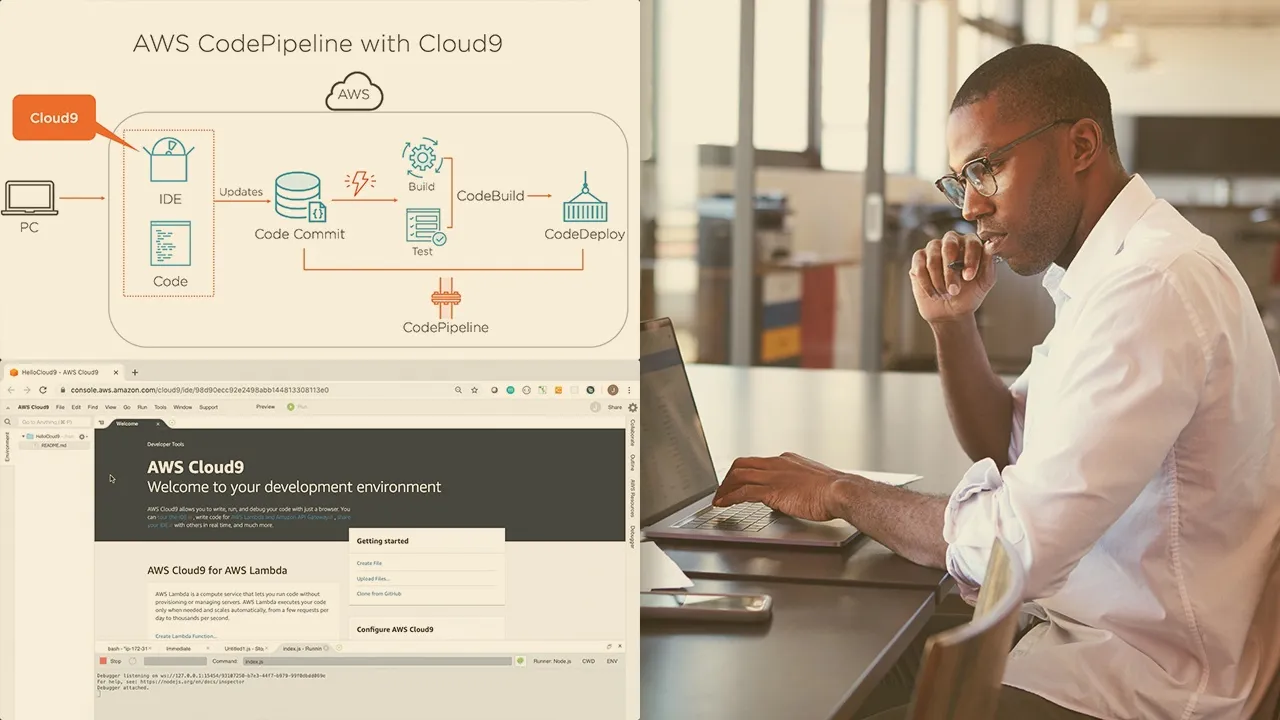Open the Chrome profile avatar
Viewport: 1280px width, 720px height.
pyautogui.click(x=612, y=390)
